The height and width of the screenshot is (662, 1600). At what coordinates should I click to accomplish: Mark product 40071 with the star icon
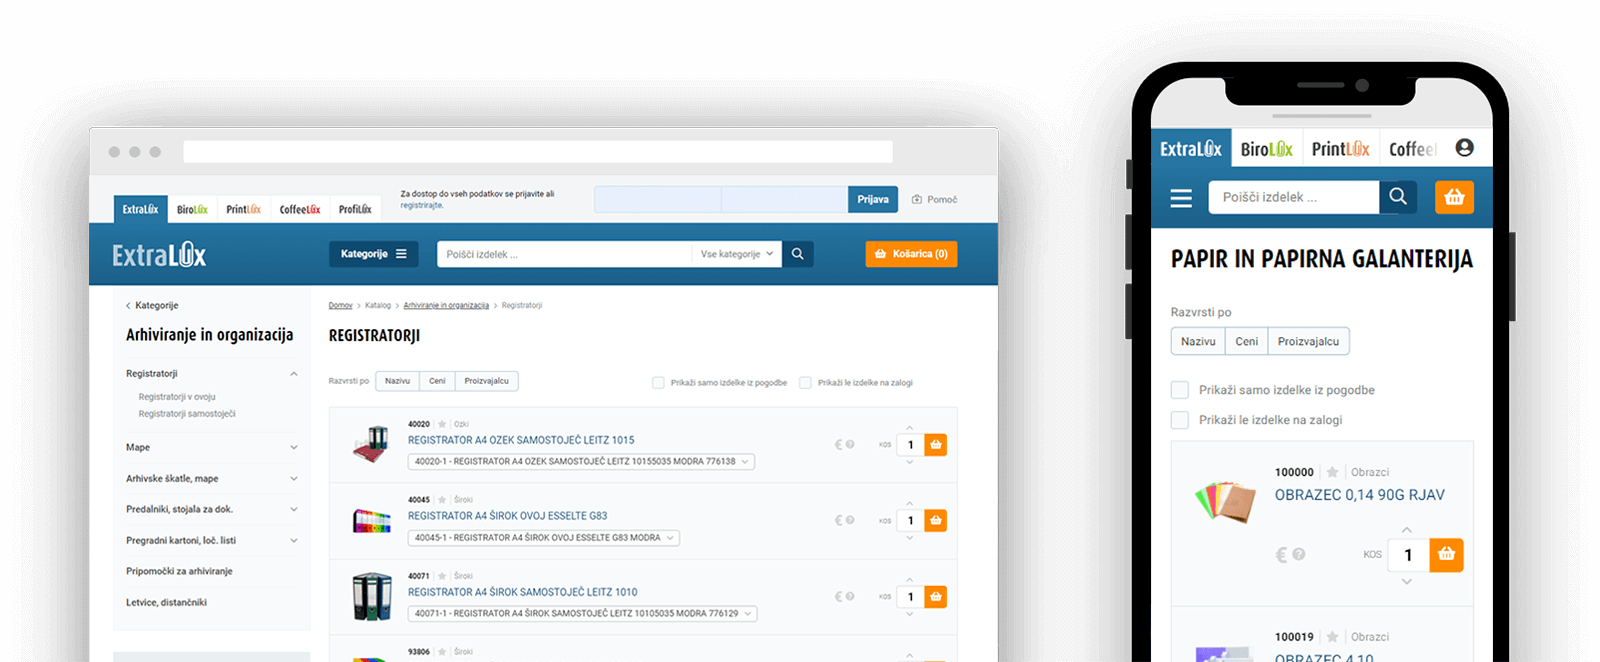(442, 576)
